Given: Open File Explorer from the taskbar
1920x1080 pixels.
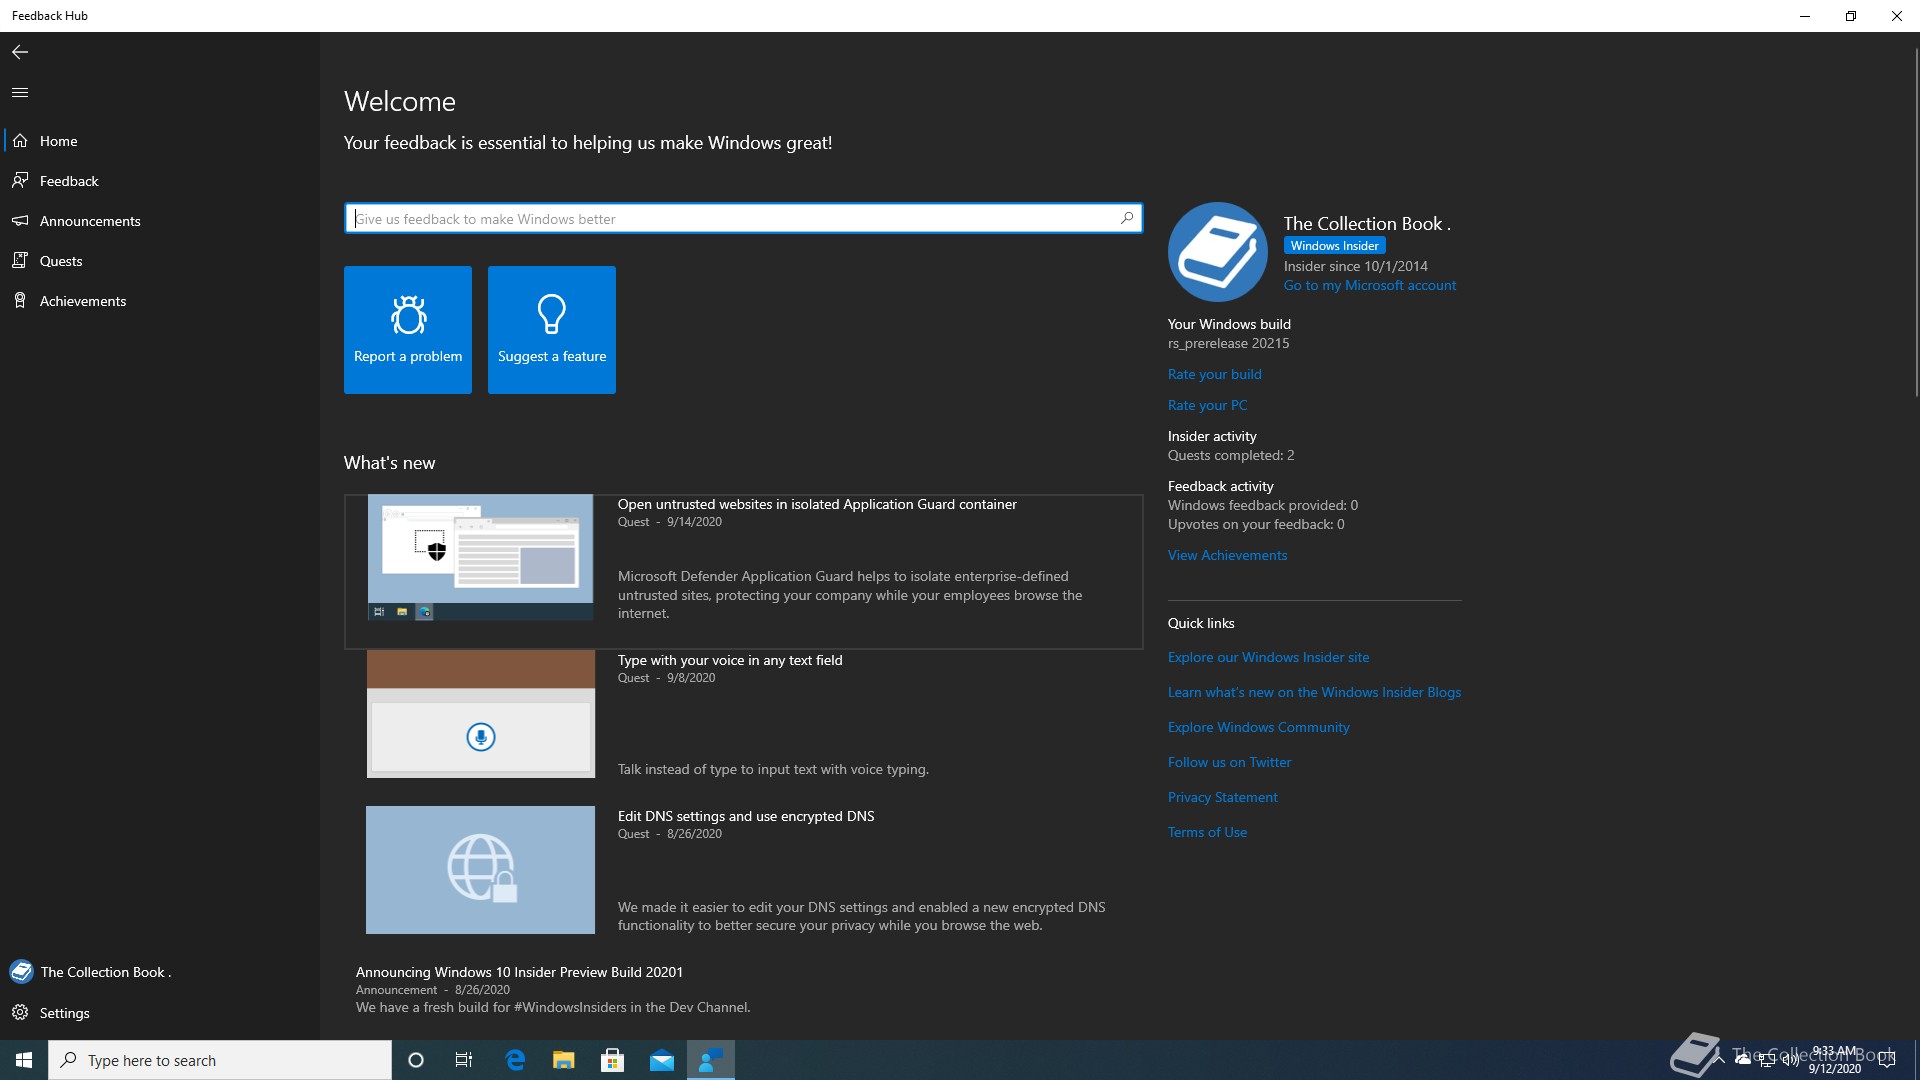Looking at the screenshot, I should click(564, 1060).
